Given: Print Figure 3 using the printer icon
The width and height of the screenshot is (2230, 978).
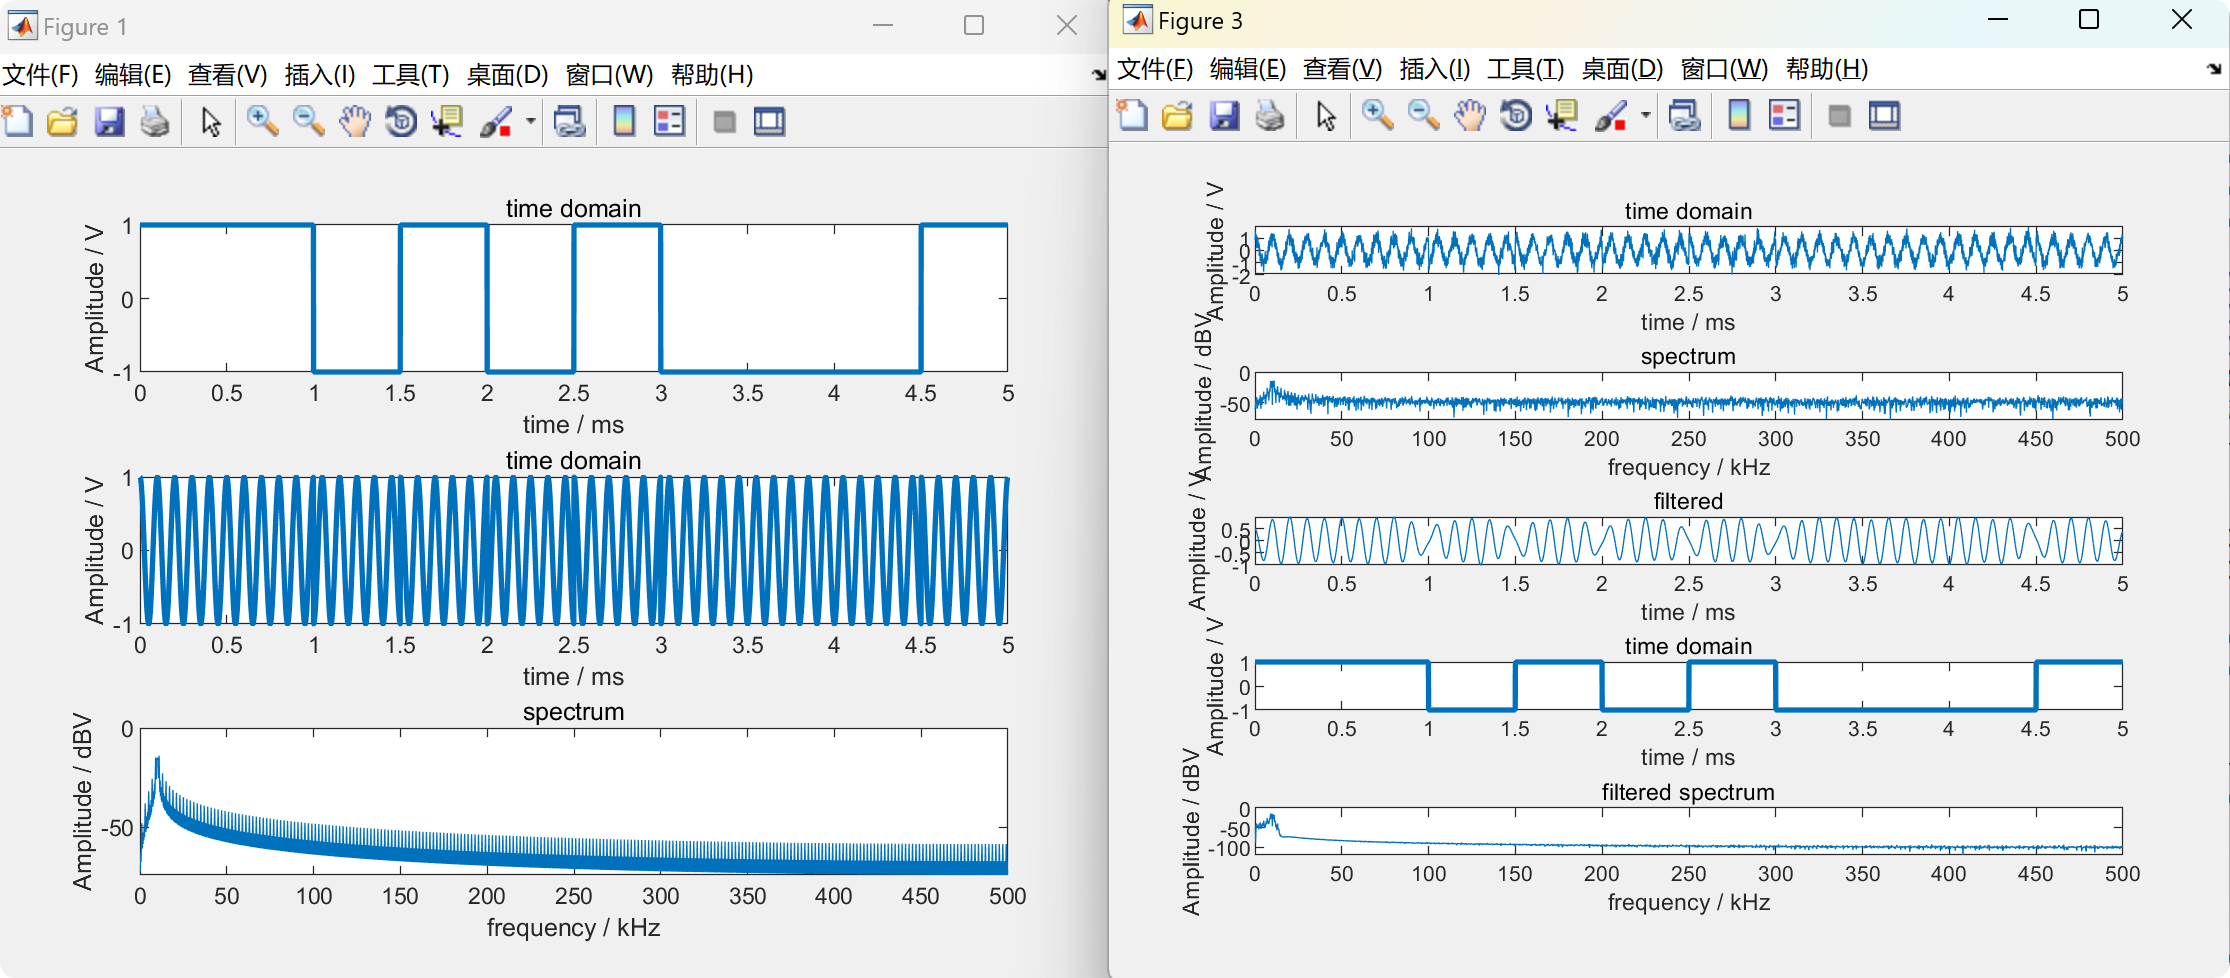Looking at the screenshot, I should (1269, 116).
